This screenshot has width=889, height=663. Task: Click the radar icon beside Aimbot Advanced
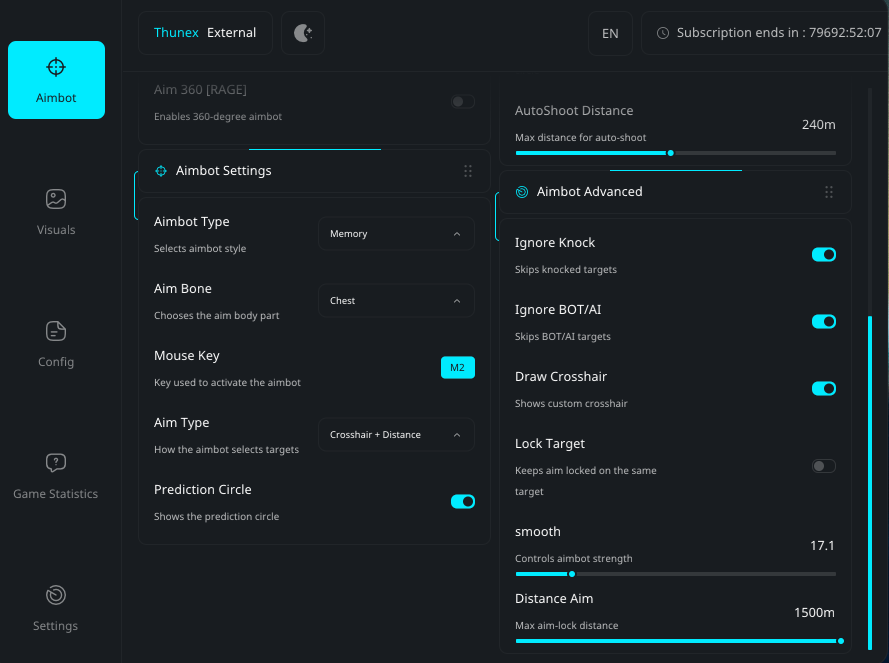tap(522, 192)
